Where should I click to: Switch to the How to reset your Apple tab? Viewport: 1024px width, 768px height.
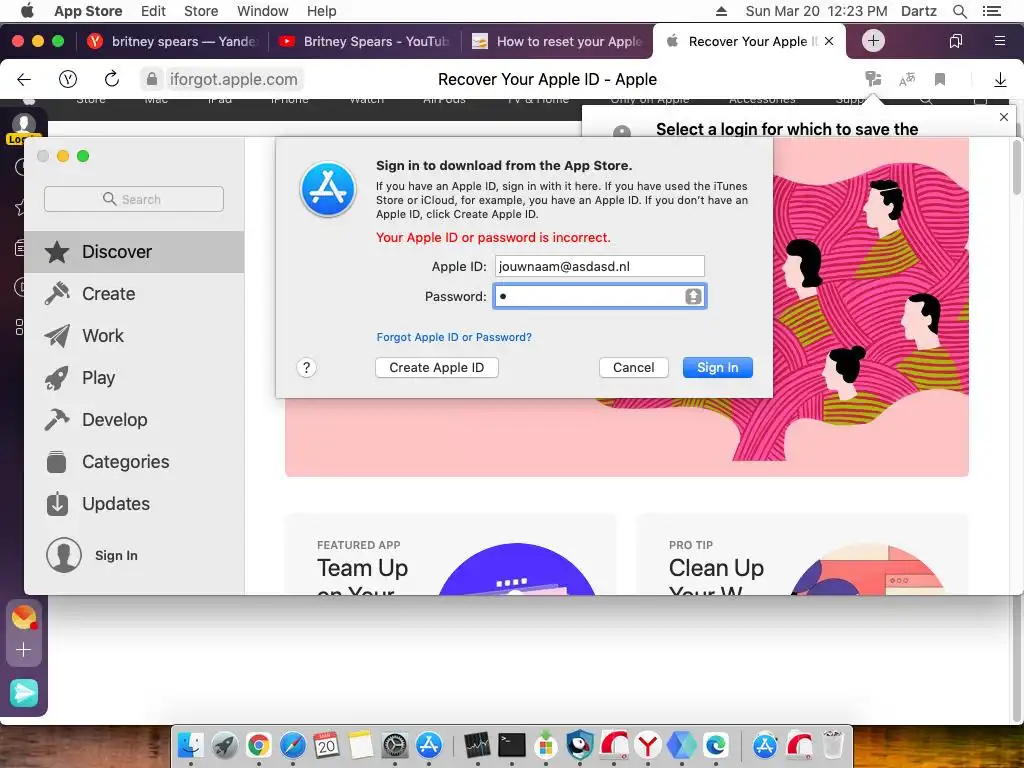click(x=556, y=41)
